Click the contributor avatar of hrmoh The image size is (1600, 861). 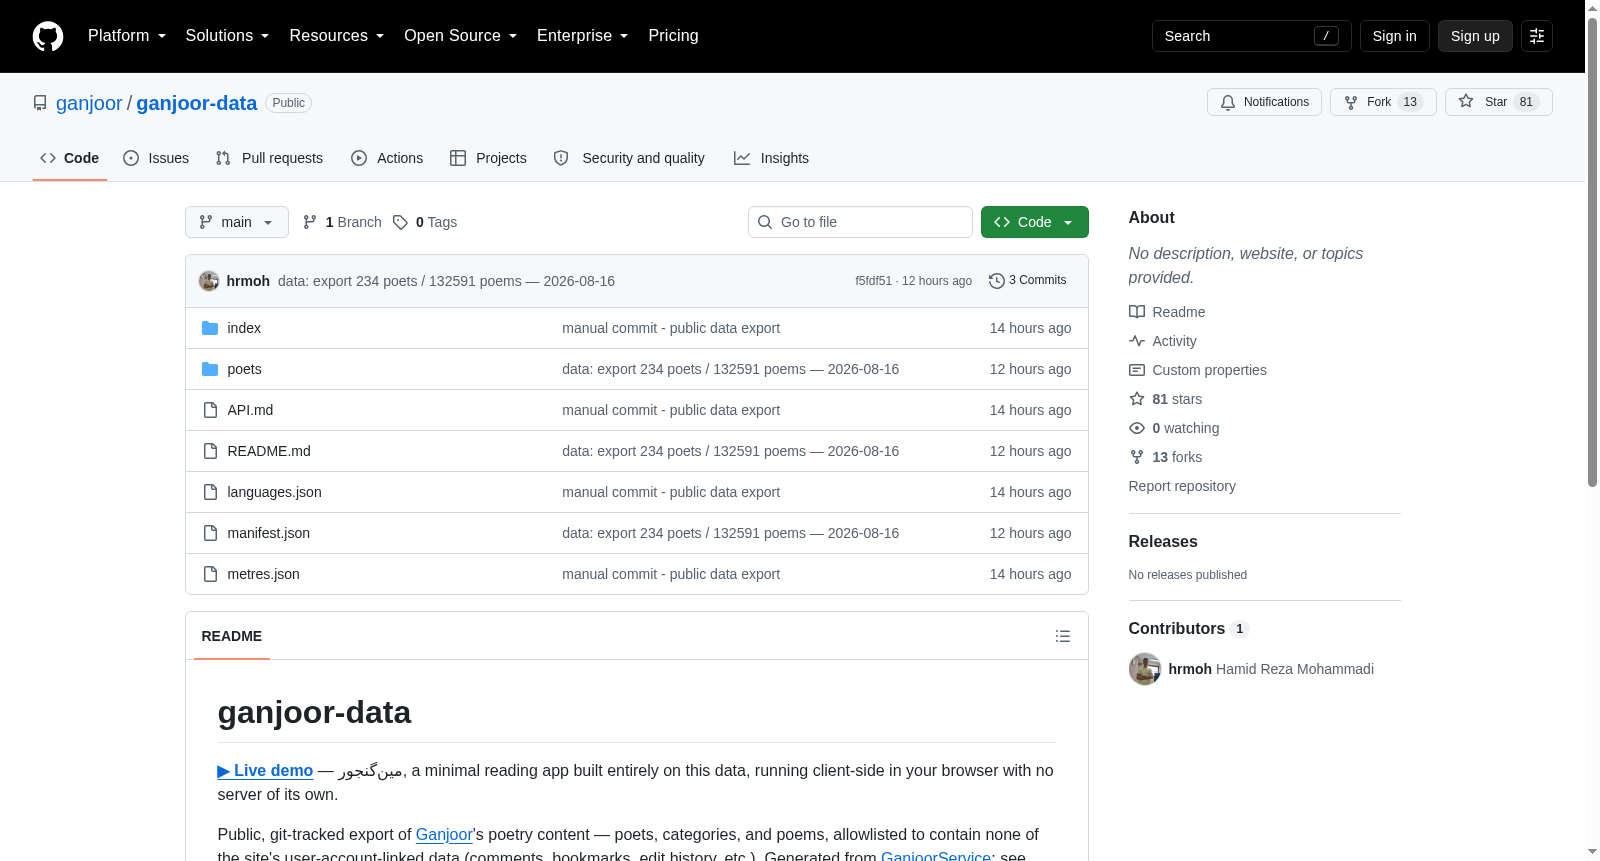coord(1145,669)
